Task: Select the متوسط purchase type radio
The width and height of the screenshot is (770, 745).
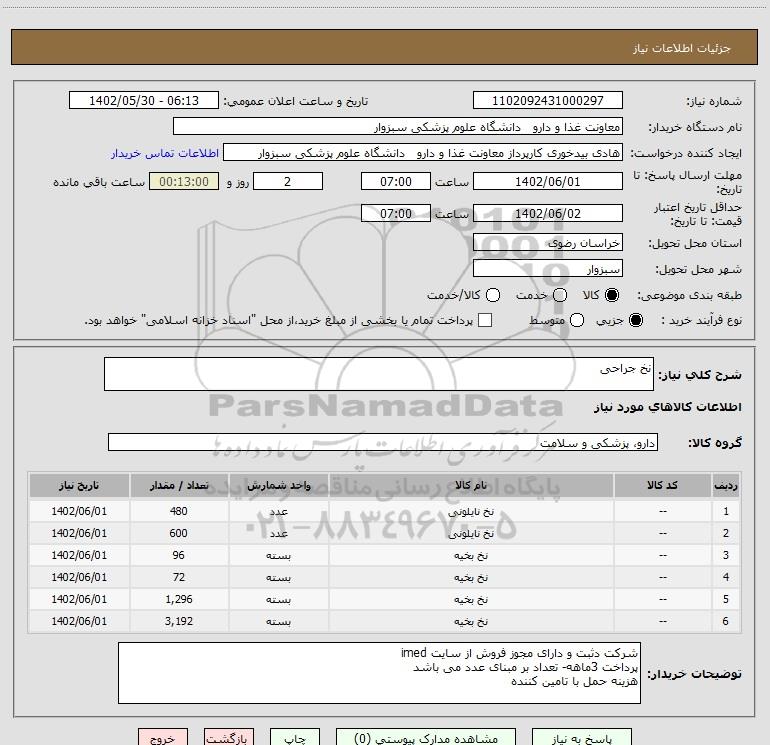Action: point(577,320)
